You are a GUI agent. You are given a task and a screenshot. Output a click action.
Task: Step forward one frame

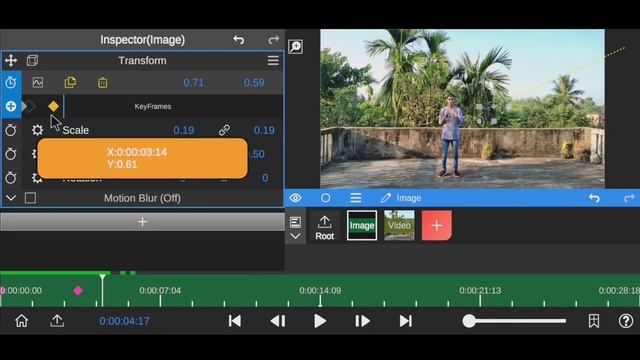[362, 321]
